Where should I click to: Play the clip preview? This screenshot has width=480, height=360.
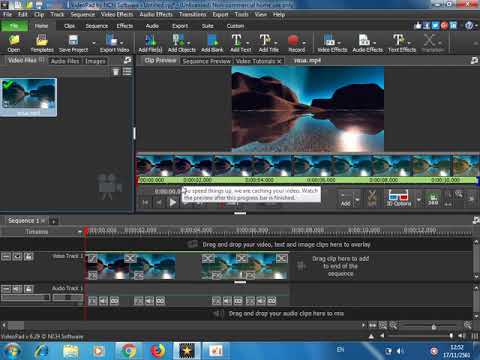coord(173,202)
